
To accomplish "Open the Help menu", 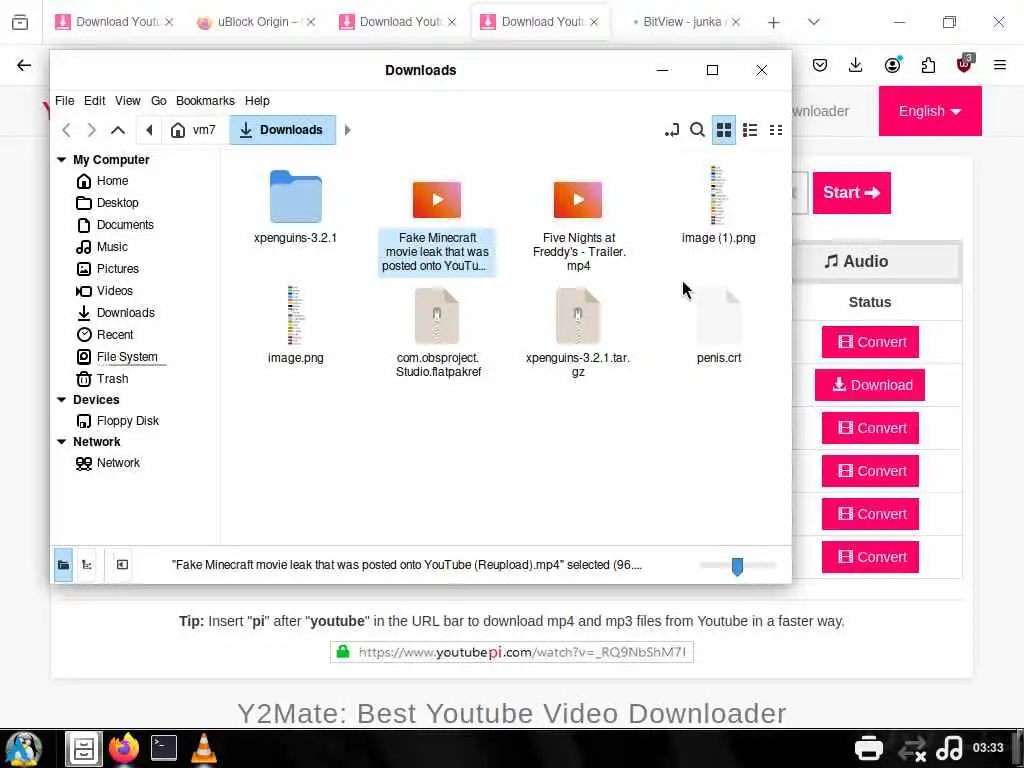I will 257,101.
